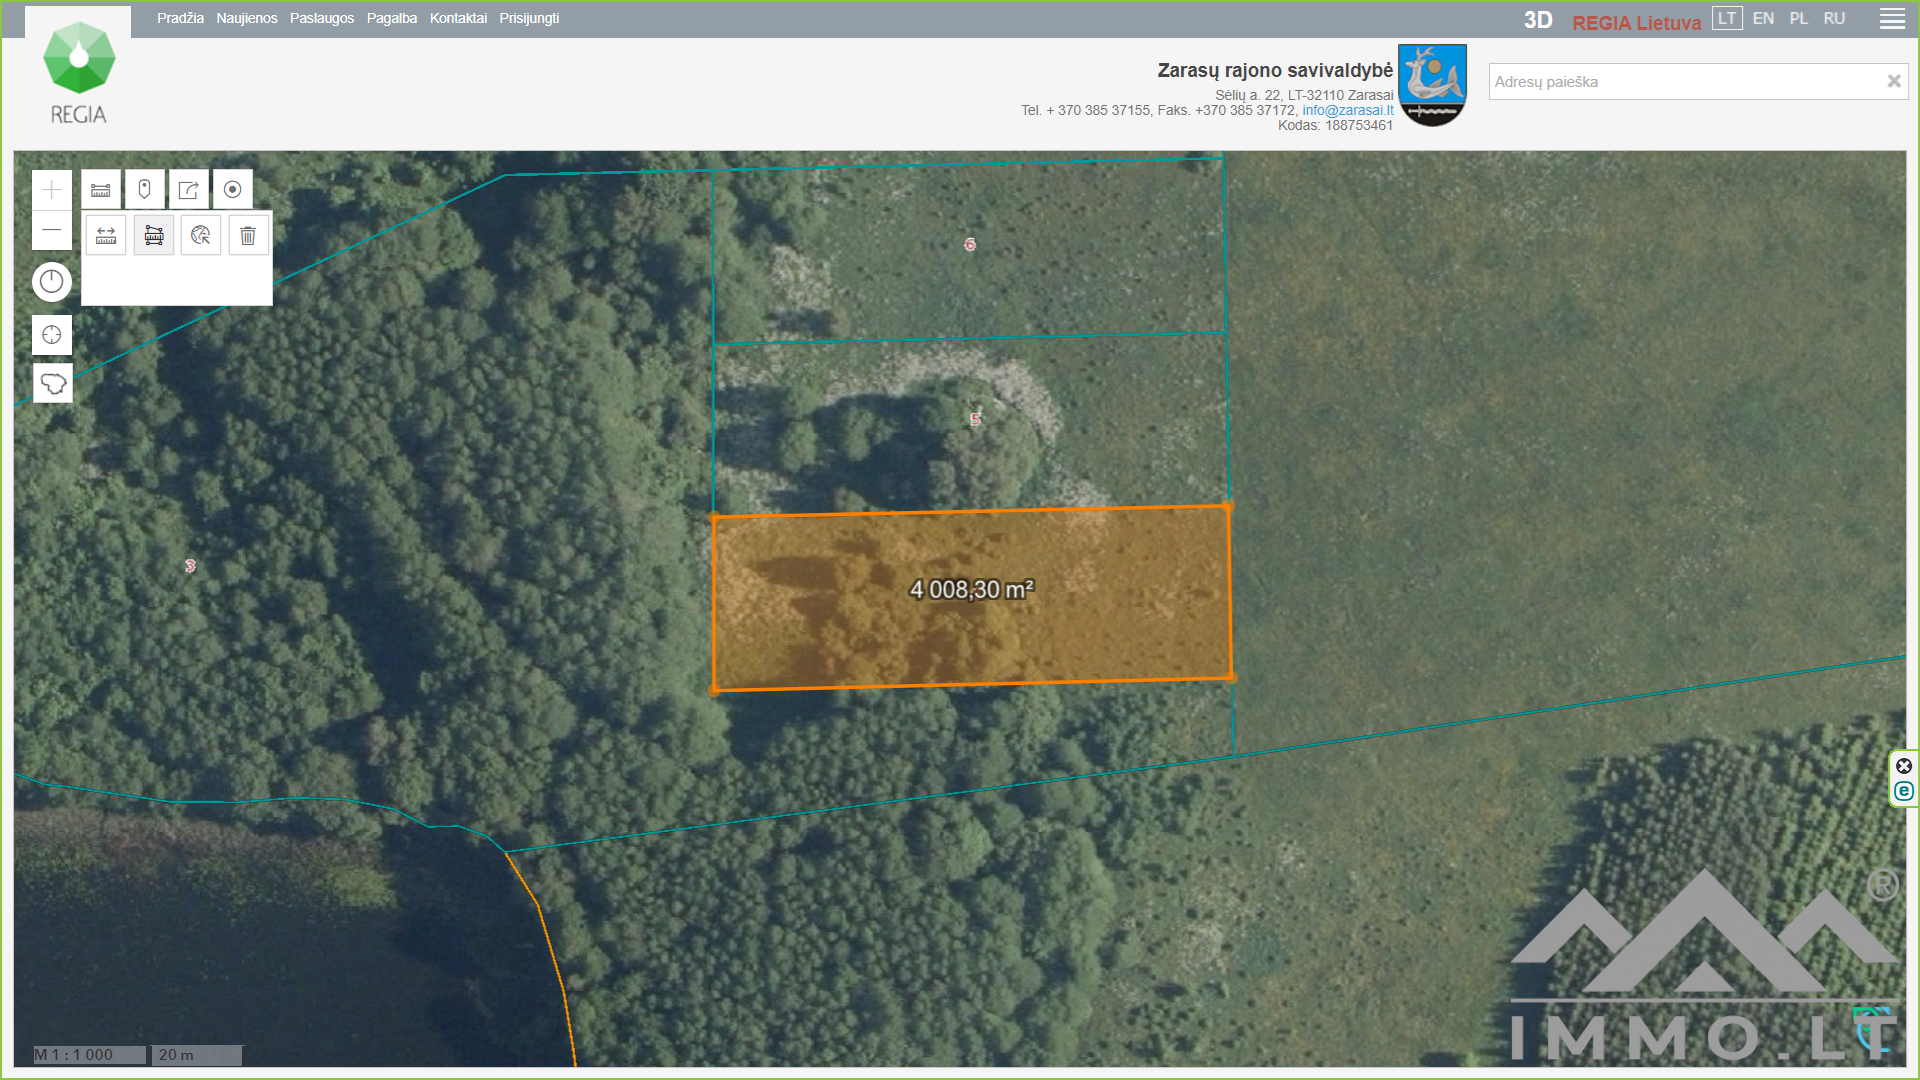1920x1080 pixels.
Task: Open the Naujienos menu item
Action: pos(247,19)
